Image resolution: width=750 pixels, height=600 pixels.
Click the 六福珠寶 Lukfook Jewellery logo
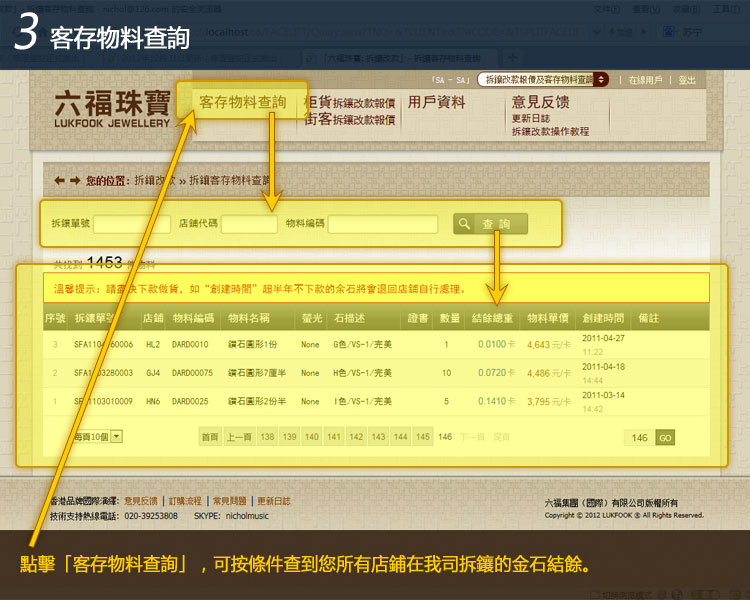[112, 109]
